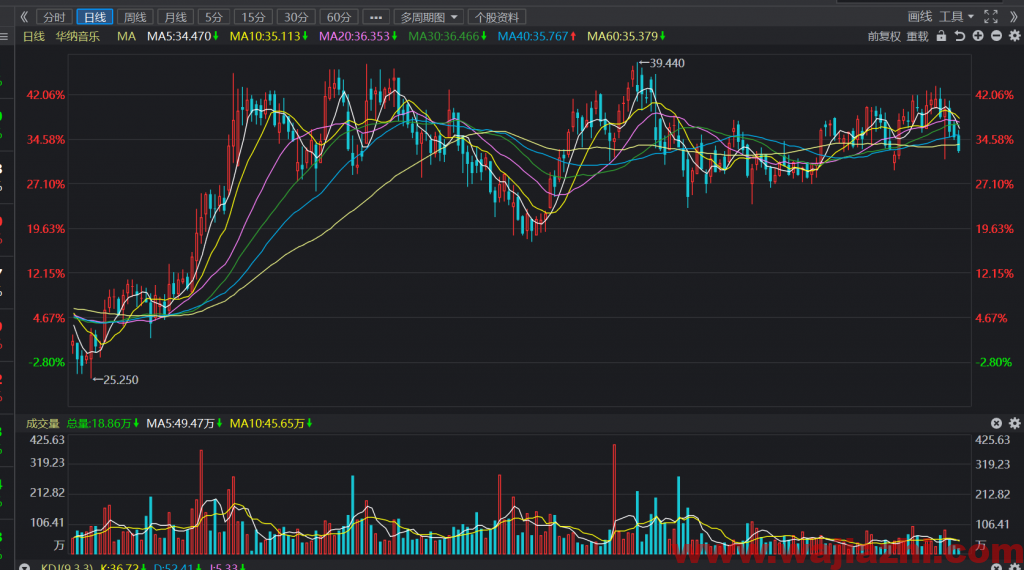Click the MA10:35.113 value
This screenshot has width=1024, height=570.
(268, 37)
